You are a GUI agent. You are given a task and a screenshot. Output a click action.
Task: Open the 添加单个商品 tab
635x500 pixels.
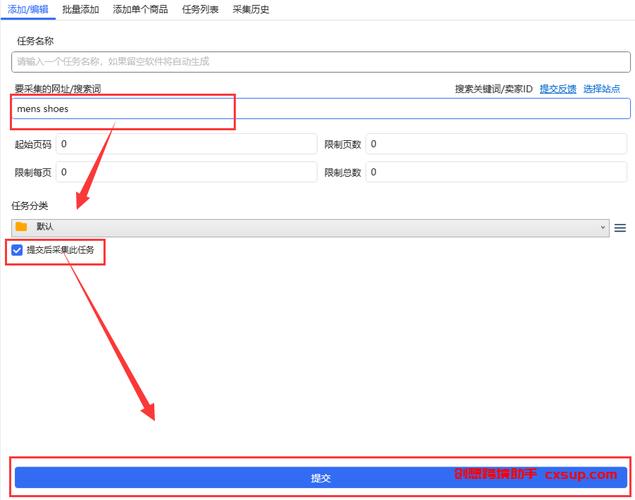[140, 9]
